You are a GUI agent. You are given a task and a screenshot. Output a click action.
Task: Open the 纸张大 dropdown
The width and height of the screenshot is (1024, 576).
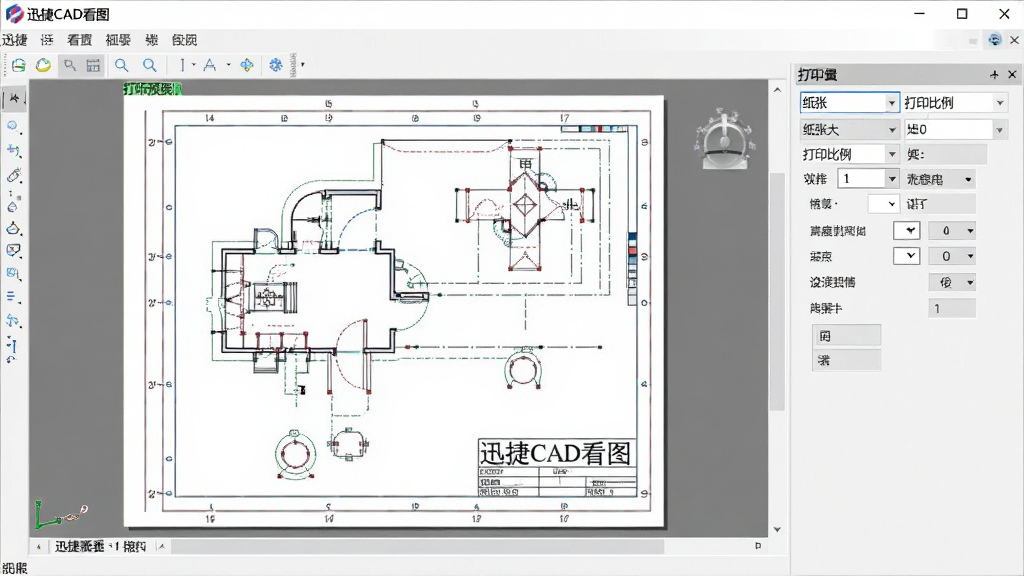coord(850,129)
